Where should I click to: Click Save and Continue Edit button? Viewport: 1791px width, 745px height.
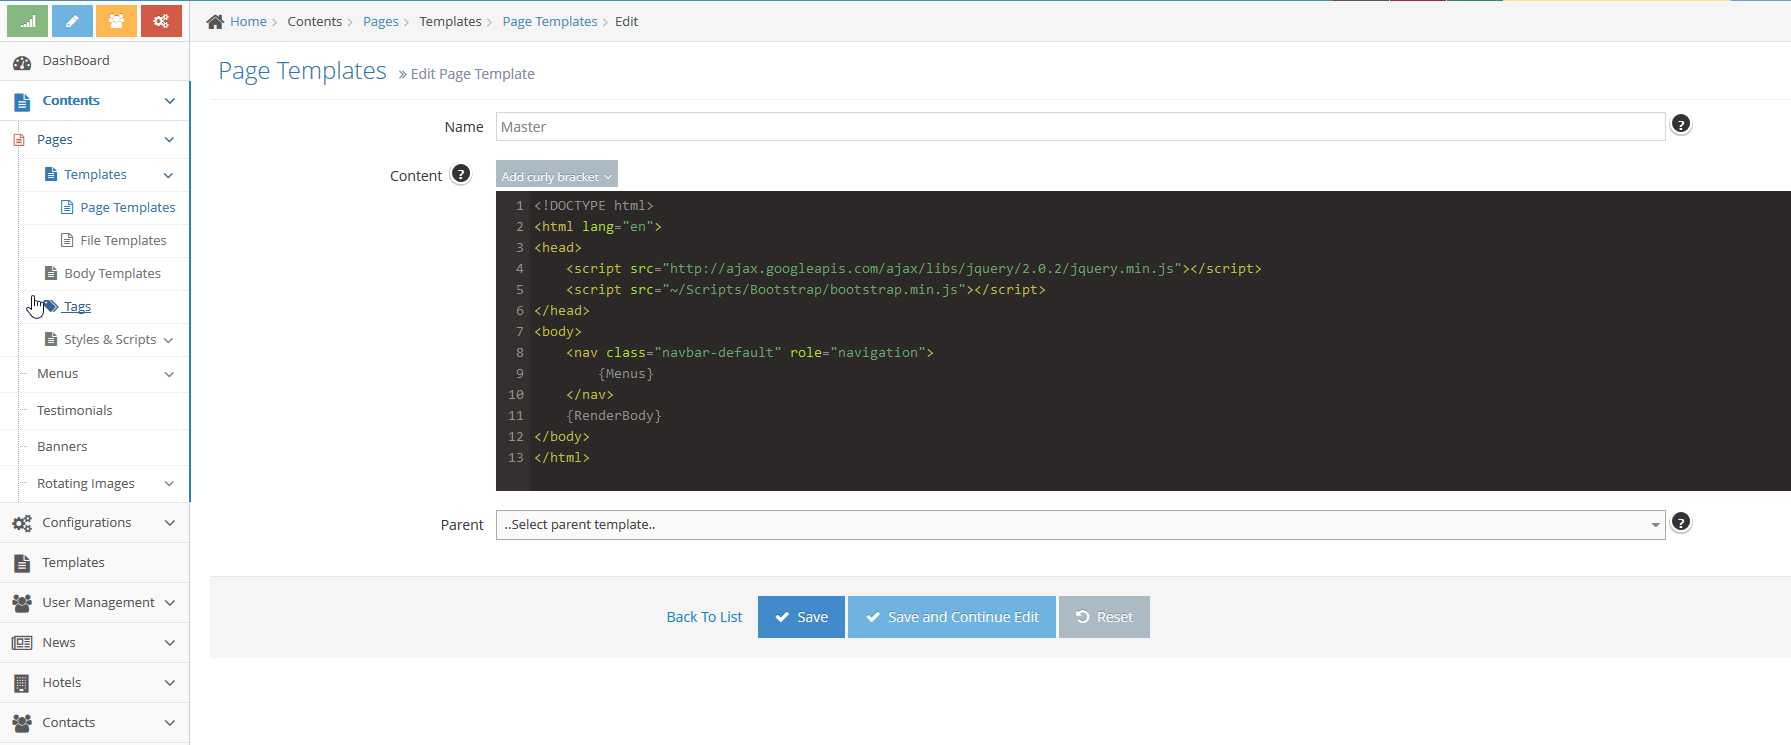951,617
